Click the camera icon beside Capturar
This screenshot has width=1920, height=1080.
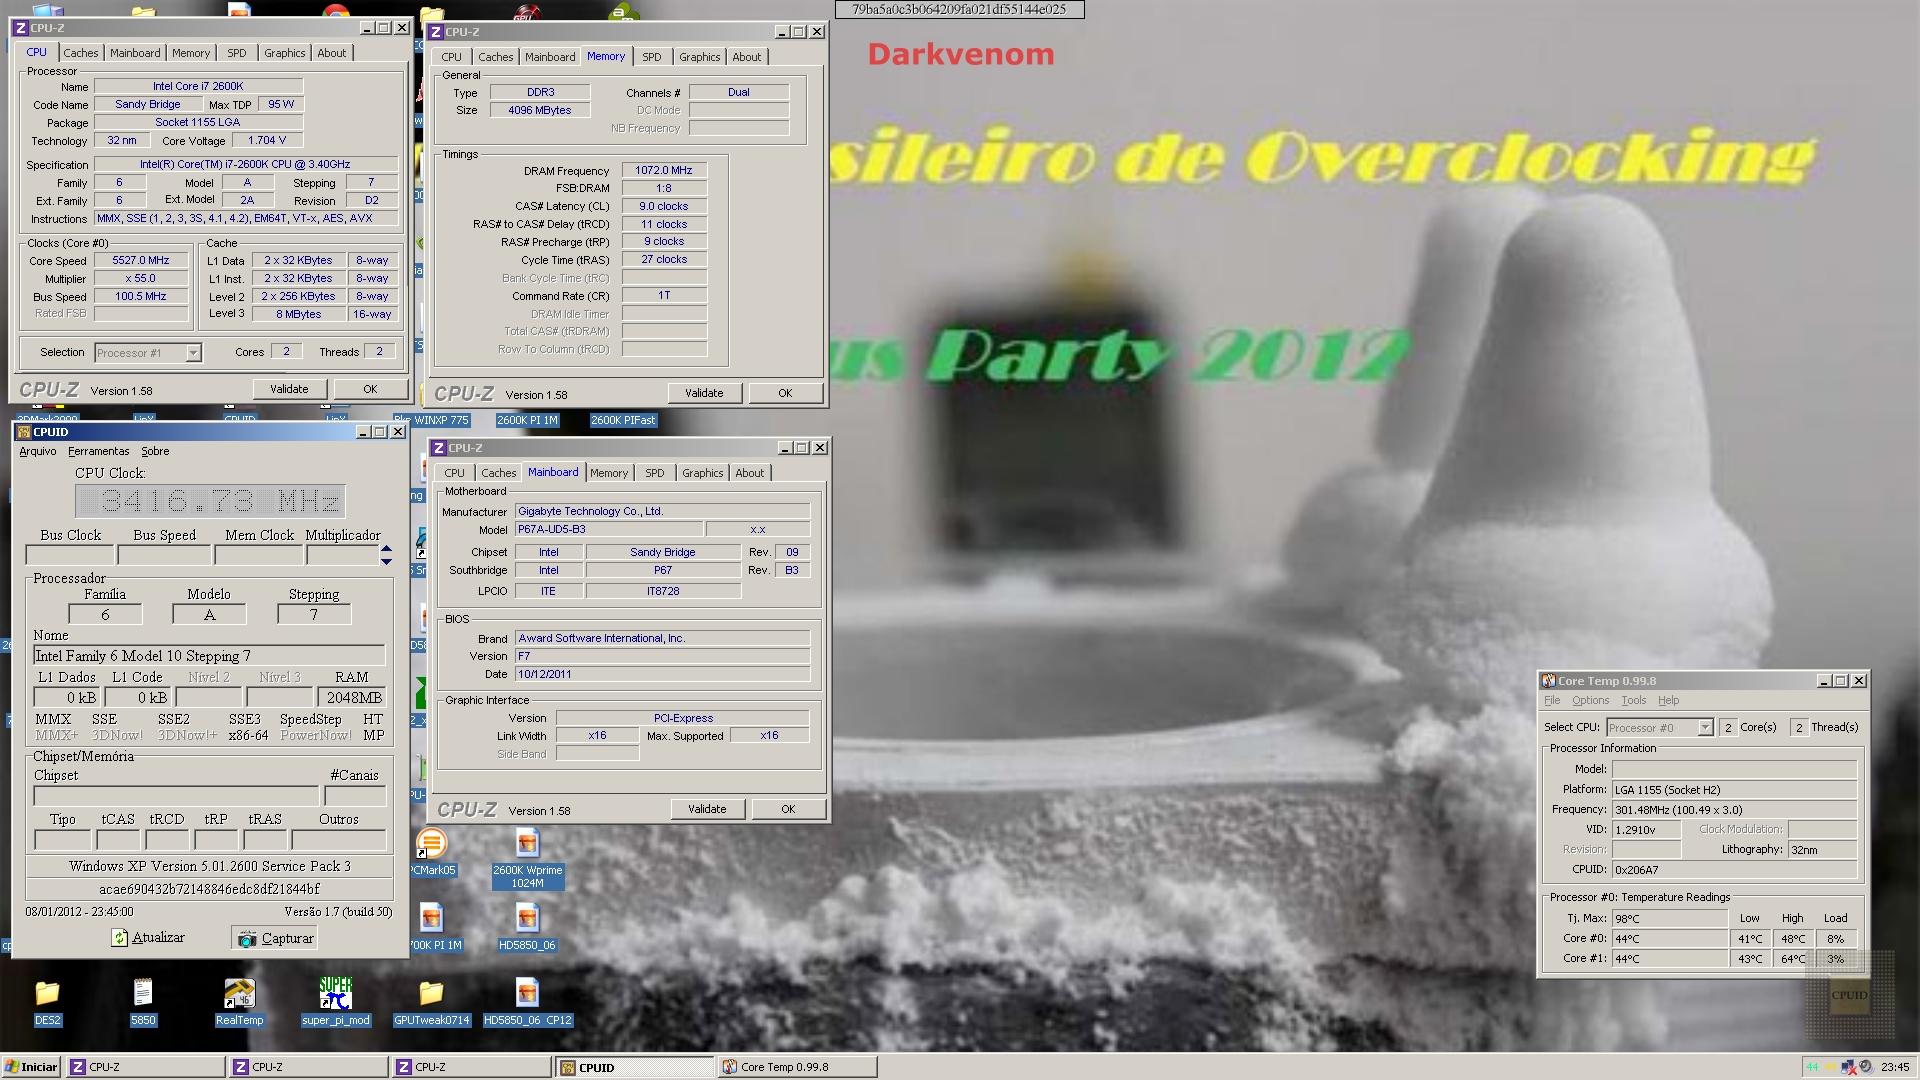247,939
